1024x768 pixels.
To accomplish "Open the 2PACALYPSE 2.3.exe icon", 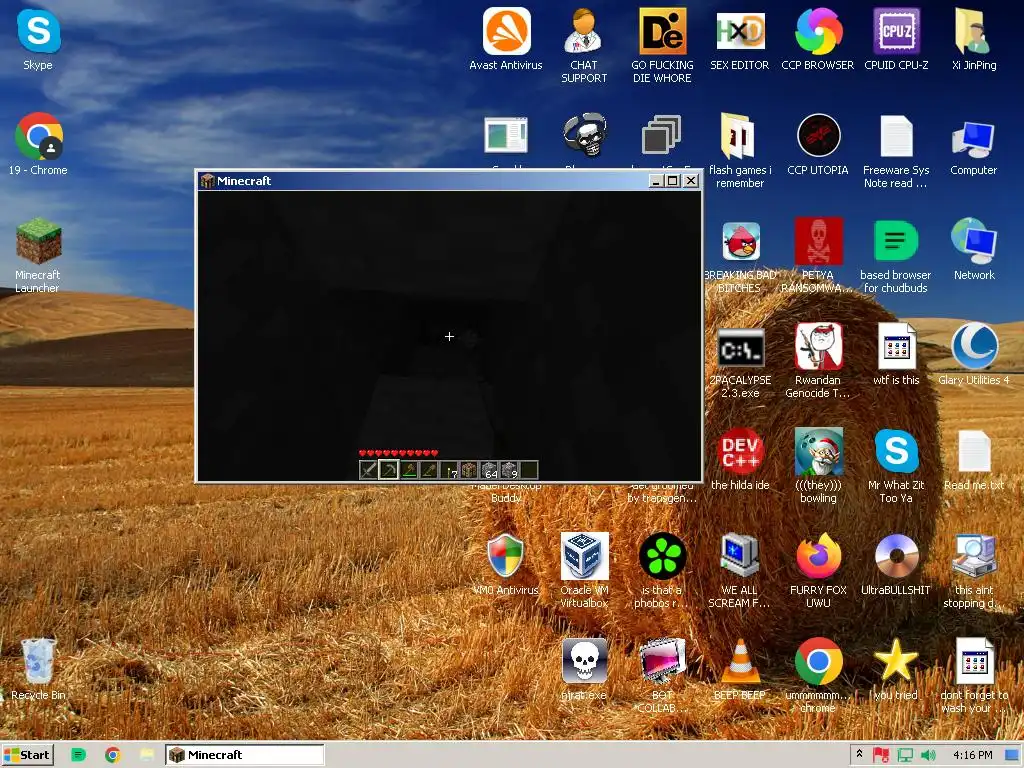I will (x=740, y=361).
